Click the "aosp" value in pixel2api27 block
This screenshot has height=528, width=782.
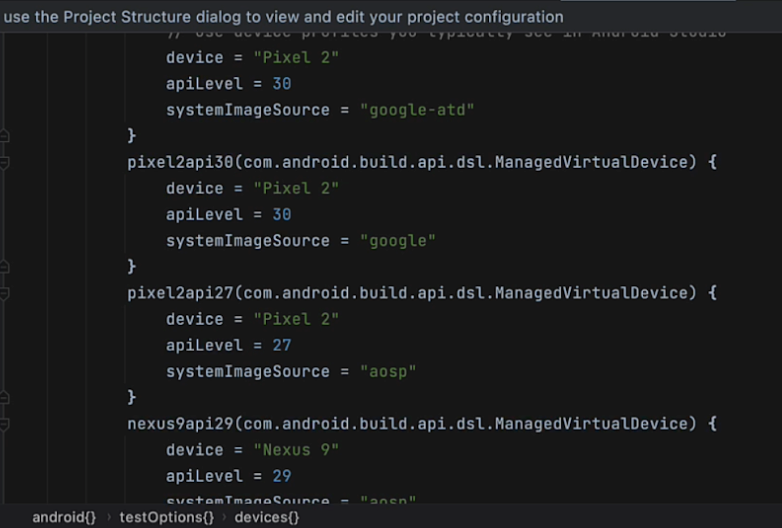(388, 371)
